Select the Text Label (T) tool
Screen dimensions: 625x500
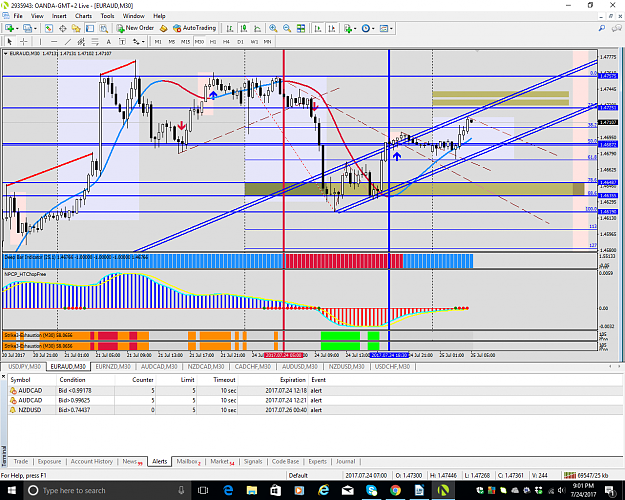click(122, 41)
